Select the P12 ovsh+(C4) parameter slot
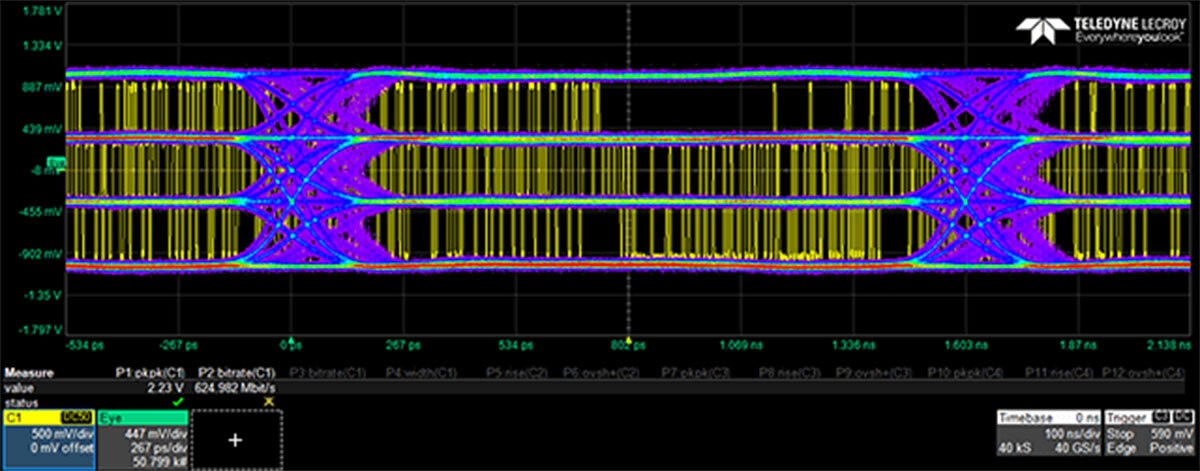Screen dimensions: 1200x471 1149,372
